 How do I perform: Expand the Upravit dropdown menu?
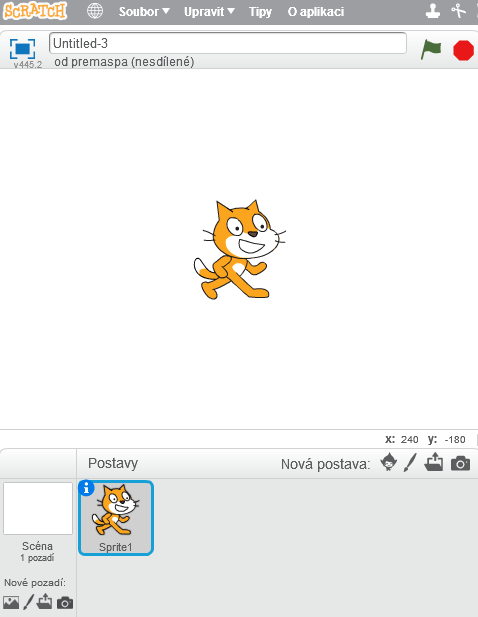209,12
